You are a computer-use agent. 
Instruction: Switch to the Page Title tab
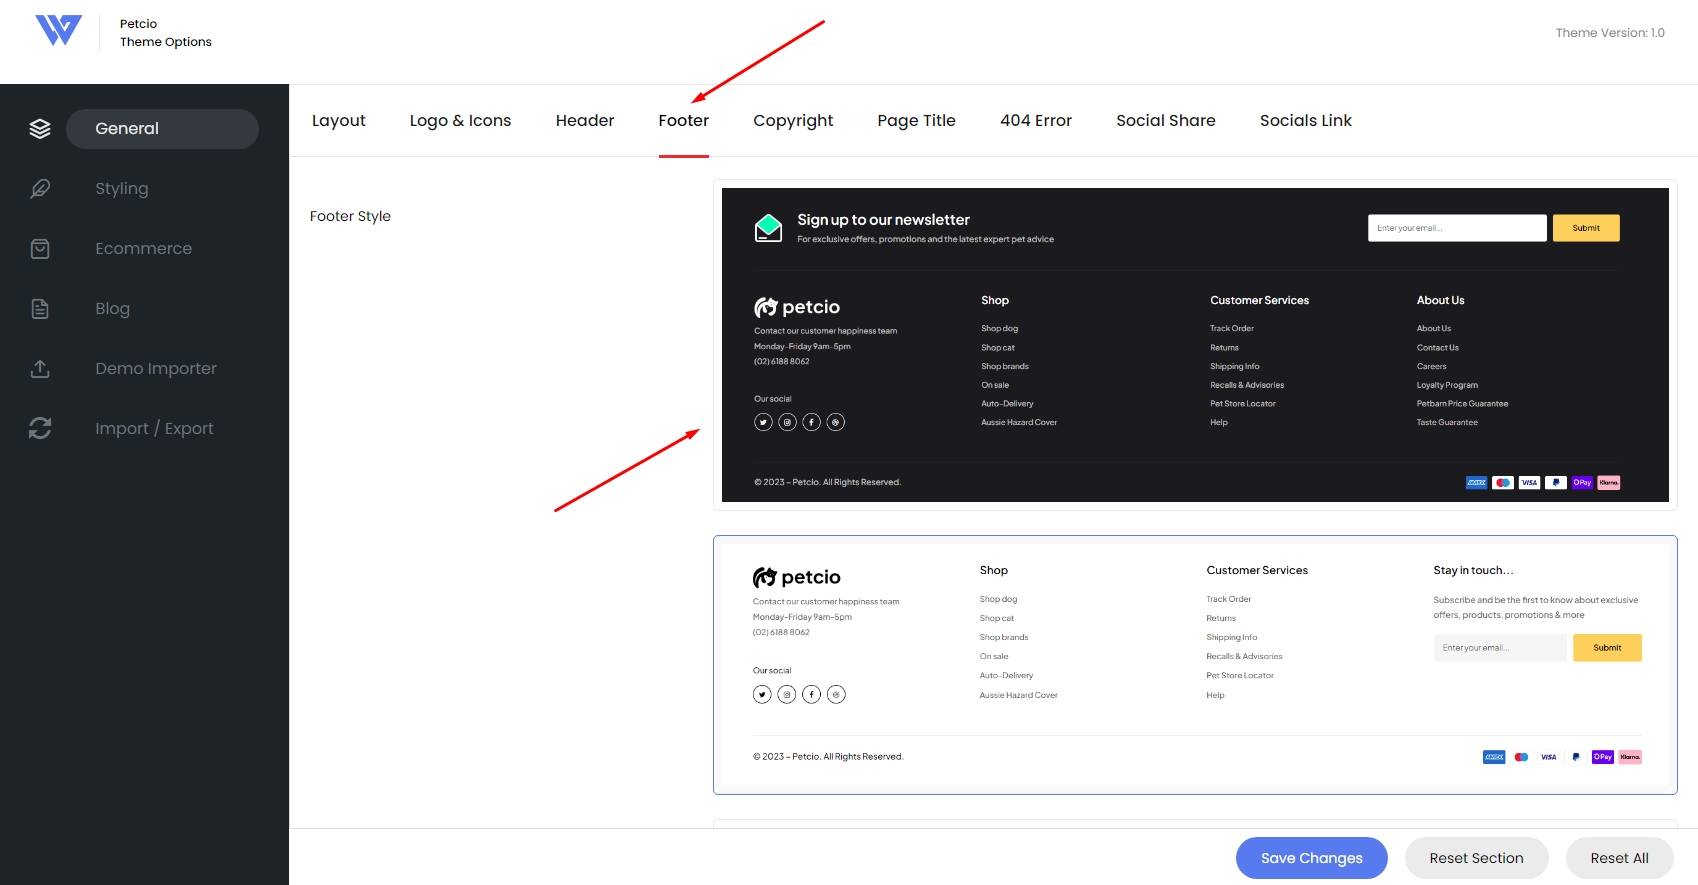916,120
